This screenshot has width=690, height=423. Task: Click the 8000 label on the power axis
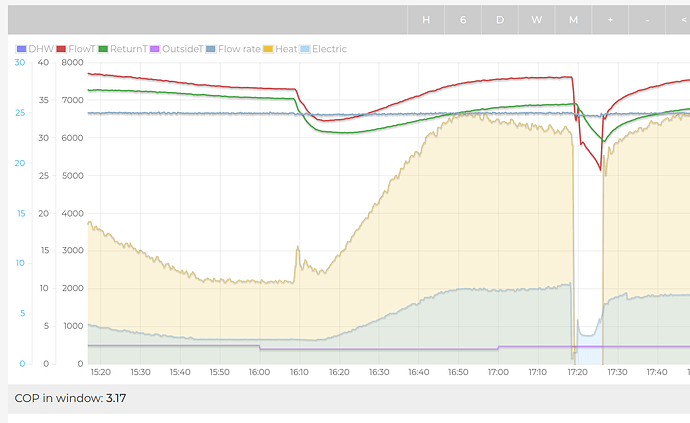(x=72, y=63)
